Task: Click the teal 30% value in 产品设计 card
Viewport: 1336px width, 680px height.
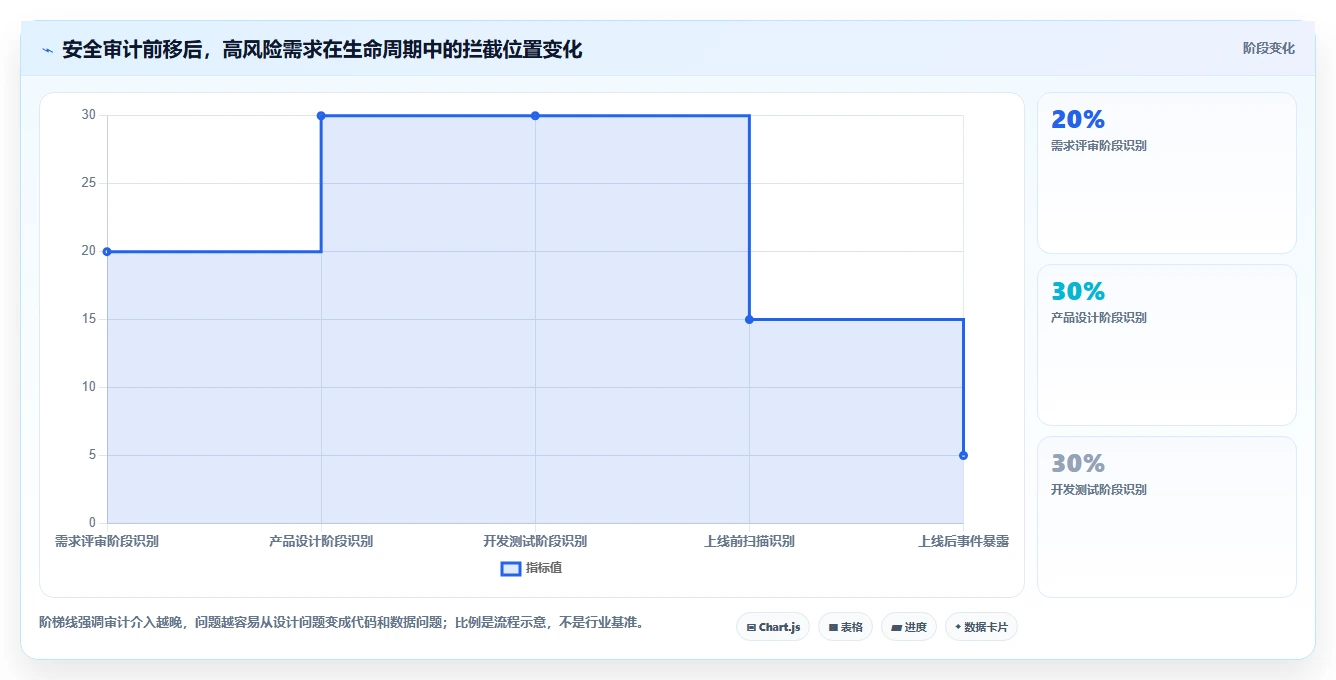Action: 1078,291
